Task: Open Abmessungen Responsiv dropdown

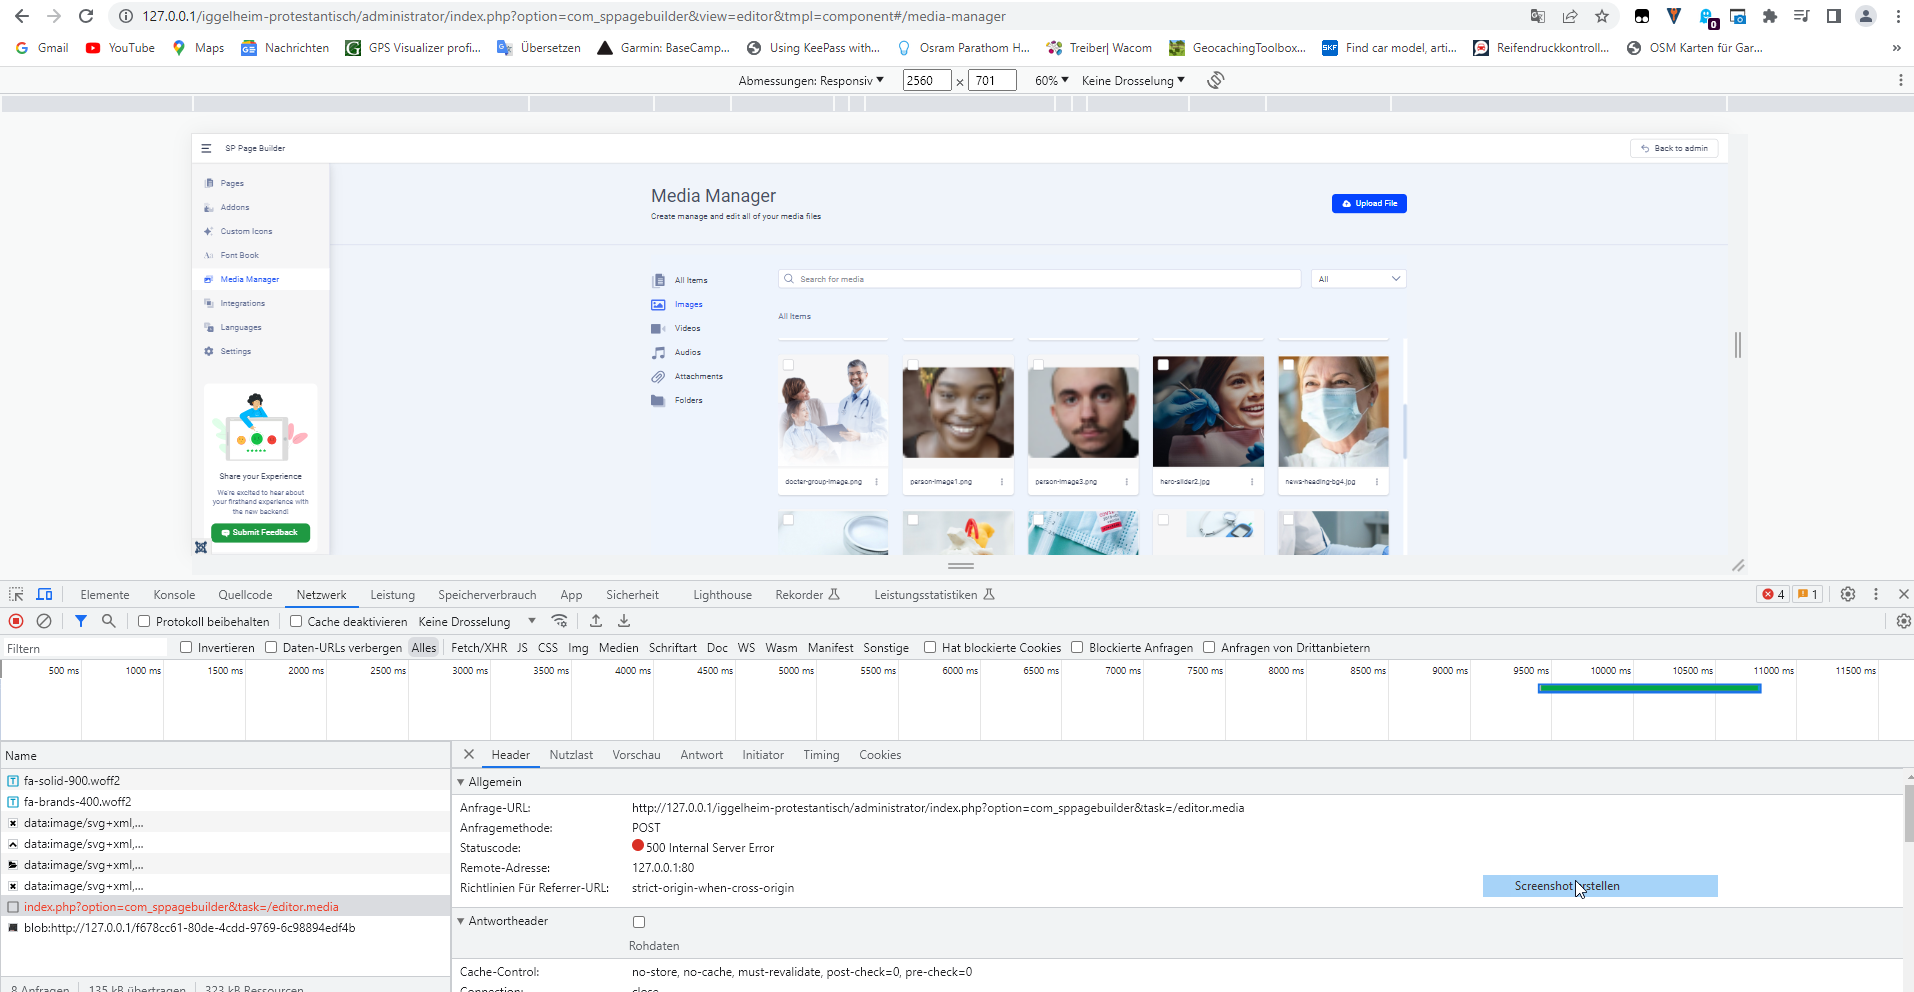Action: point(811,80)
